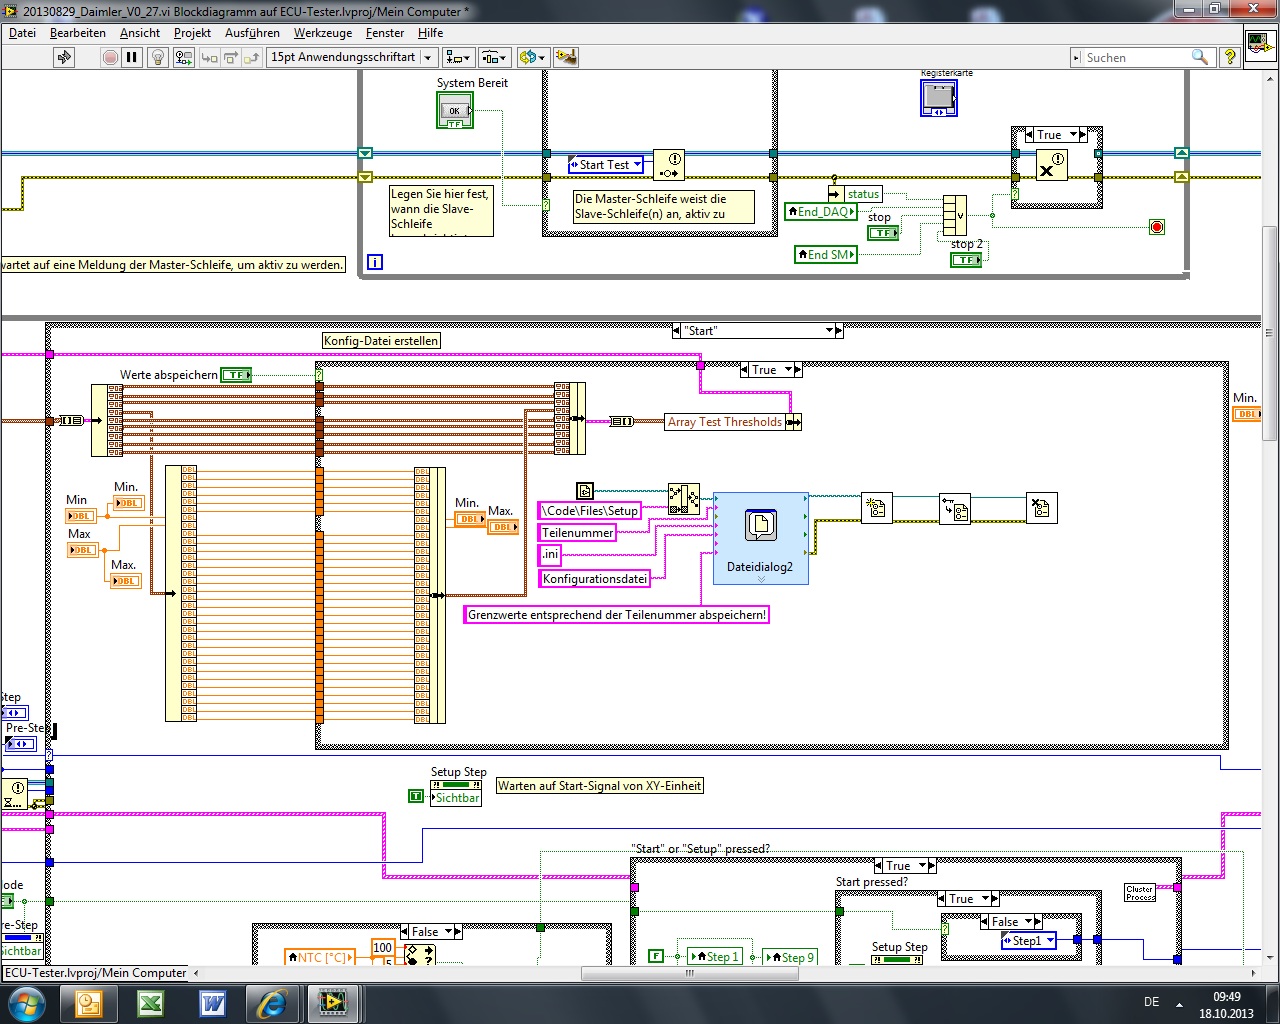Click the Open Config Data node
This screenshot has height=1024, width=1280.
pos(876,508)
